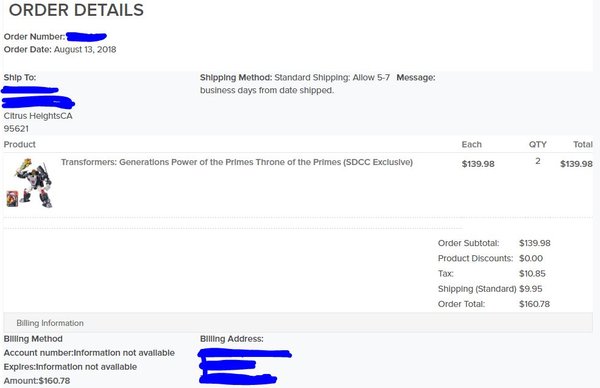The image size is (600, 388).
Task: Select the Shipping Method label
Action: pyautogui.click(x=236, y=77)
